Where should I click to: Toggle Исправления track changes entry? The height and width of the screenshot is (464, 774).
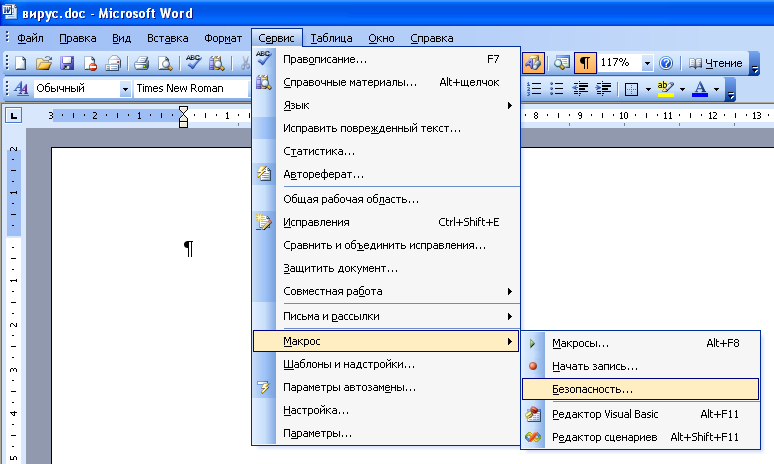[x=386, y=222]
